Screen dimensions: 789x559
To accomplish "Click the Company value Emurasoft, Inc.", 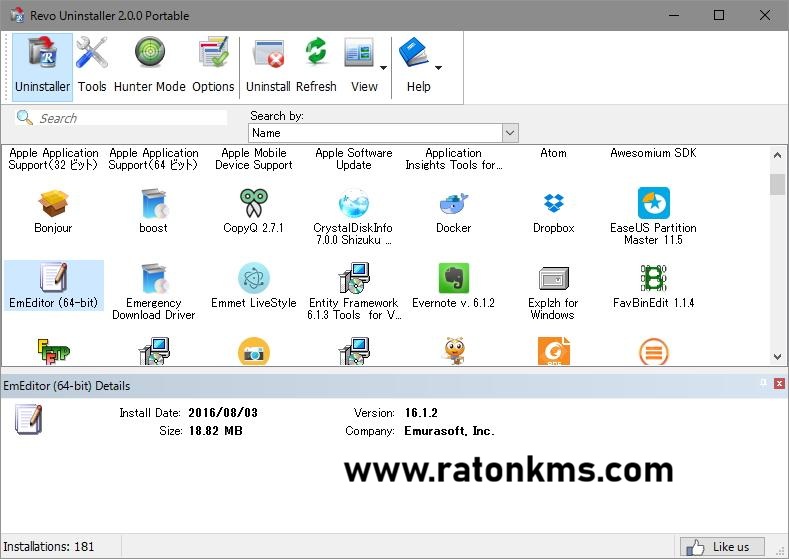I will (x=449, y=431).
